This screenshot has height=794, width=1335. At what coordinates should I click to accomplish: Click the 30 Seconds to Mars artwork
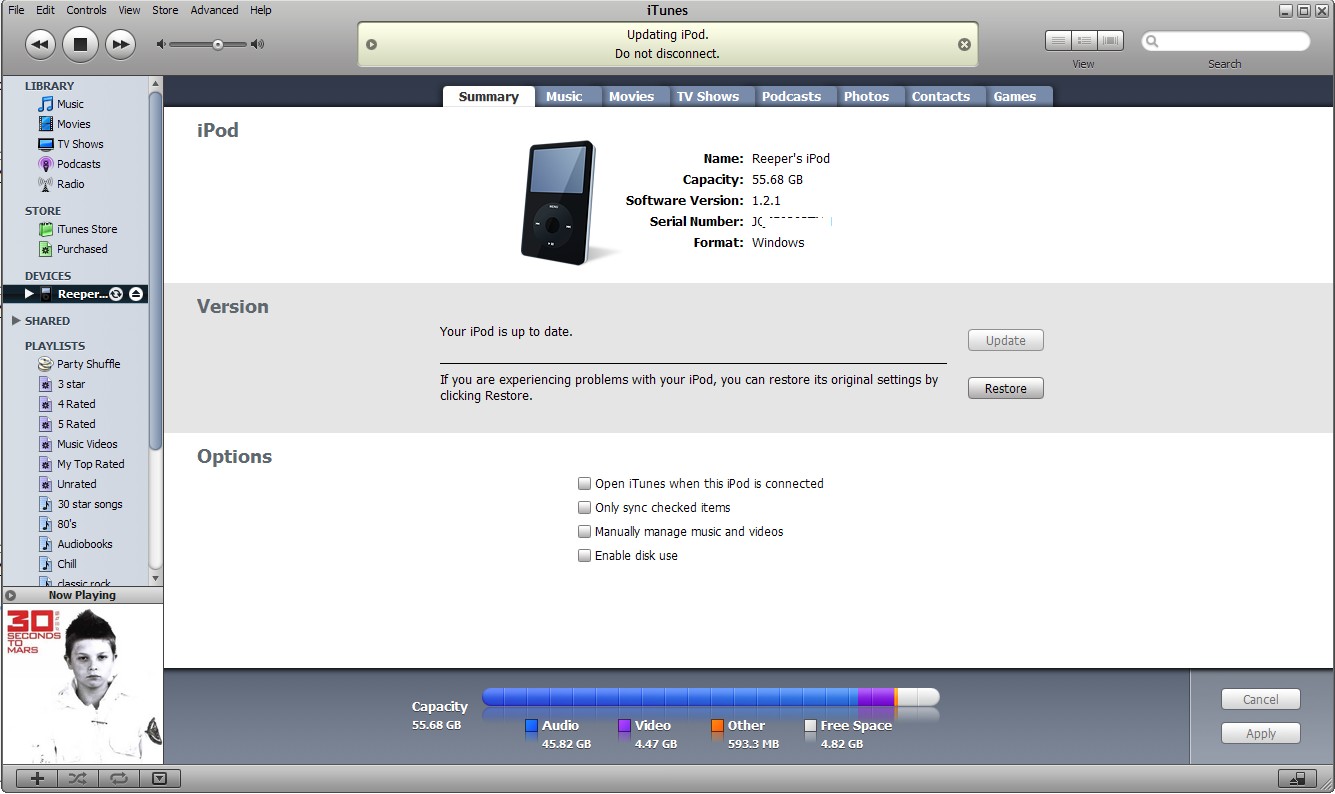[x=82, y=684]
